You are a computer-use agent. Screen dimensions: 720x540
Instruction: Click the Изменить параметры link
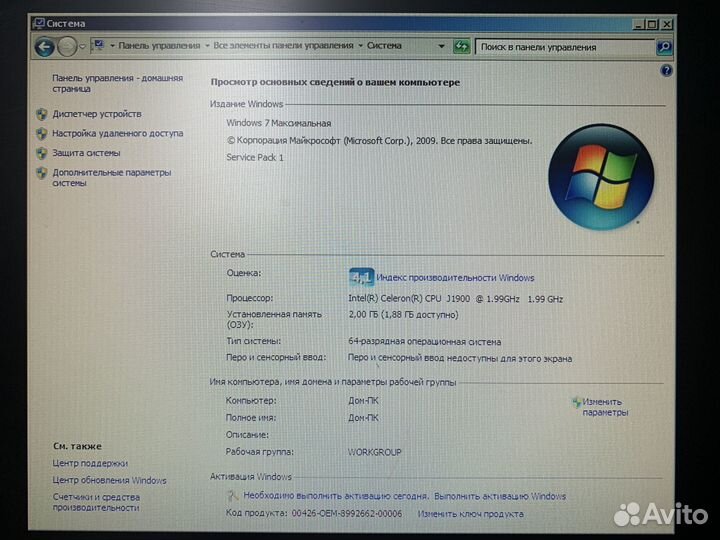(605, 407)
